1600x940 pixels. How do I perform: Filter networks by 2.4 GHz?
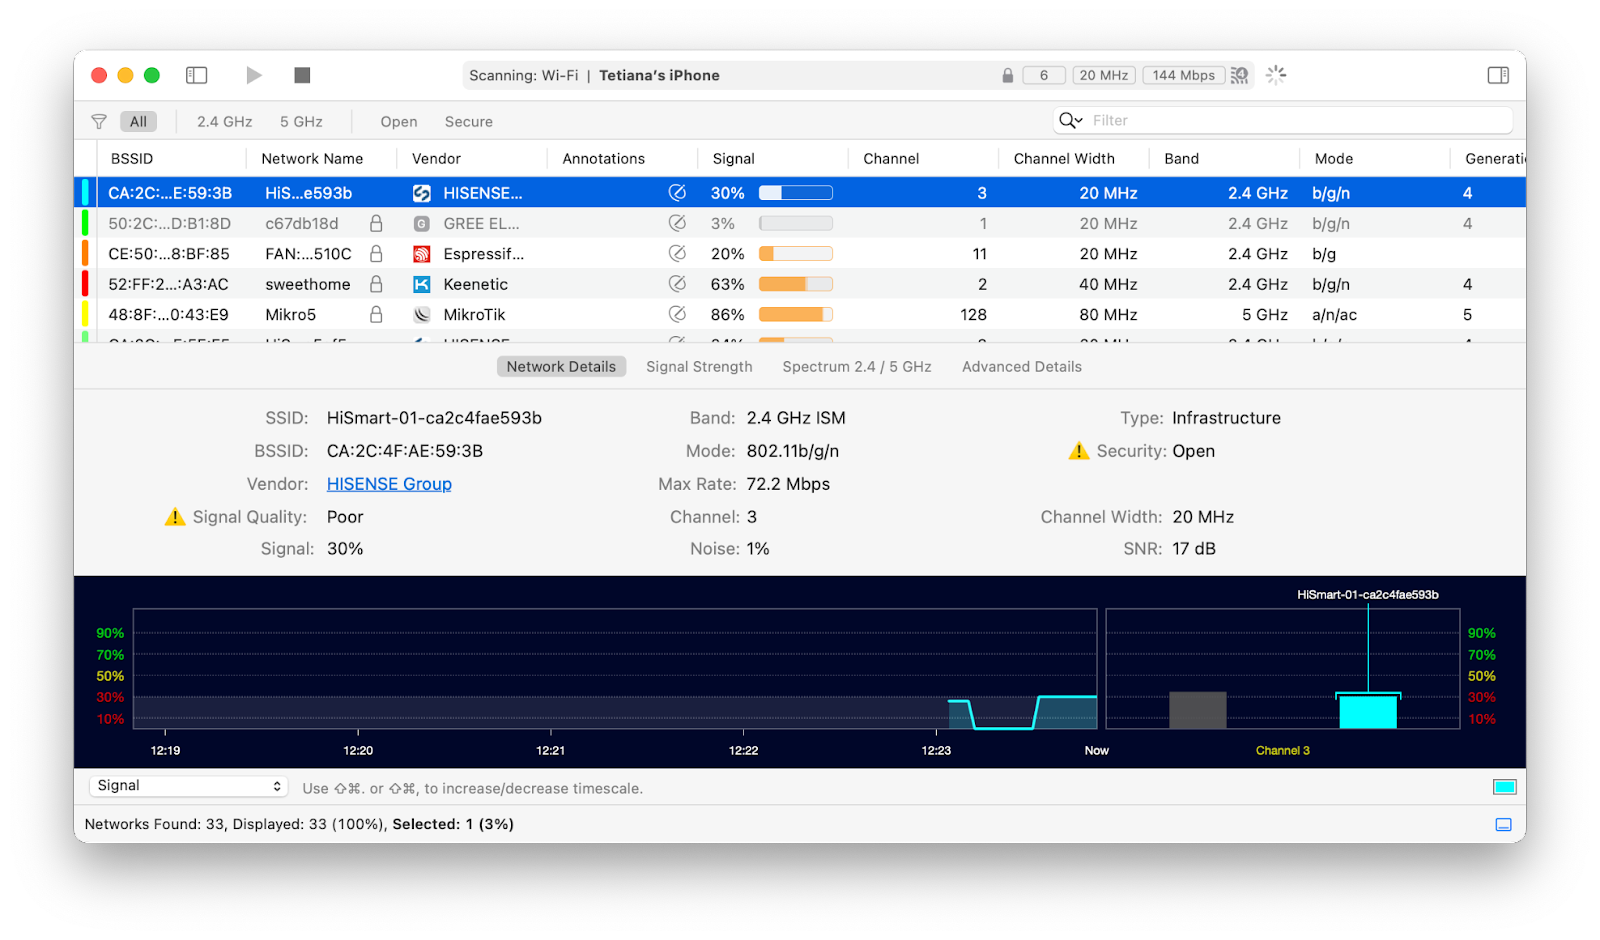pyautogui.click(x=224, y=122)
